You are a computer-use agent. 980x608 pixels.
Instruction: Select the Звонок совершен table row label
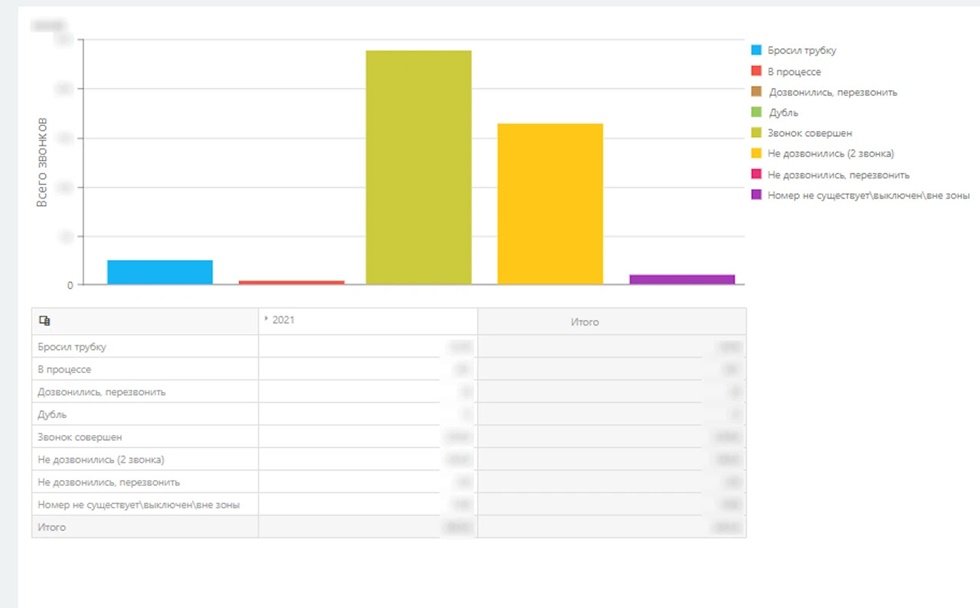point(79,437)
